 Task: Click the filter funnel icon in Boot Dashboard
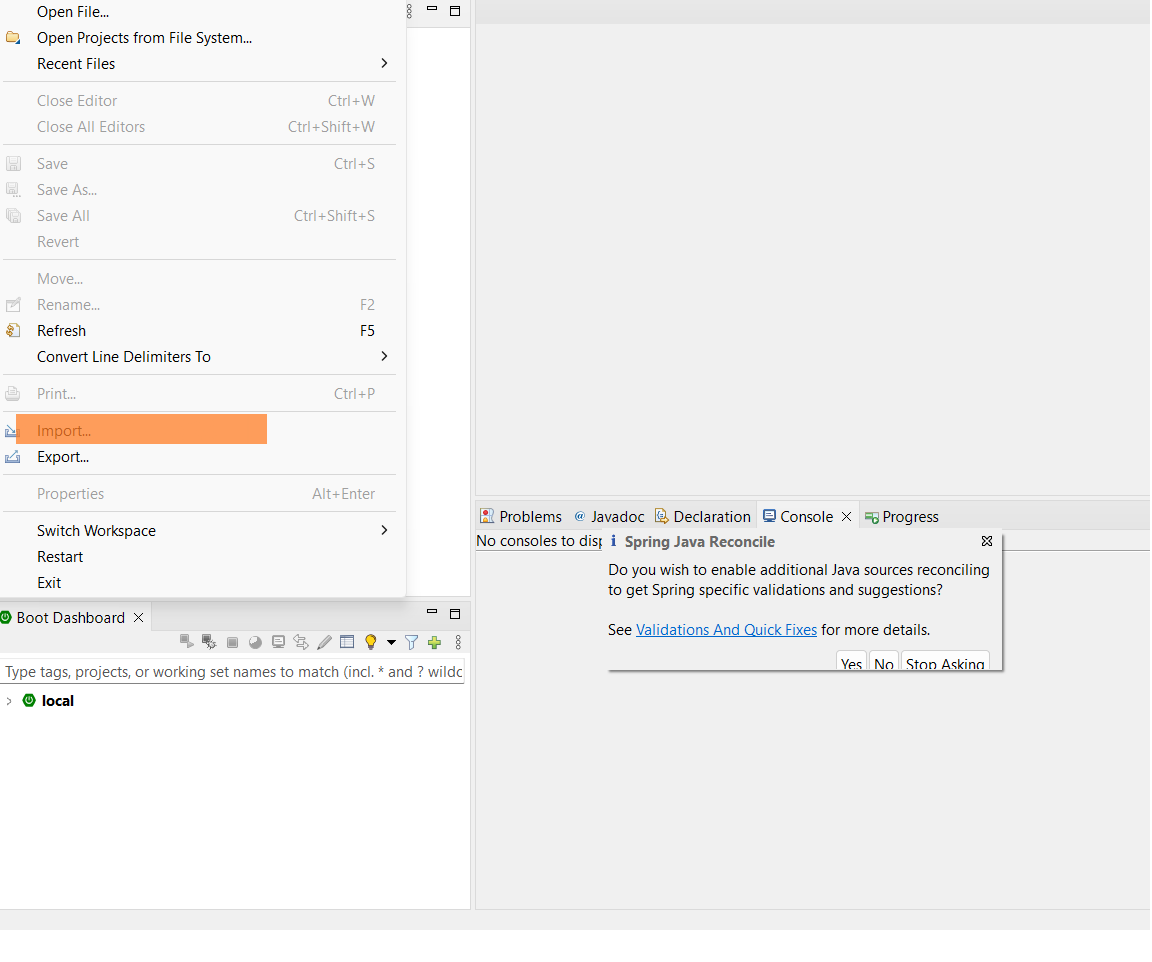411,642
